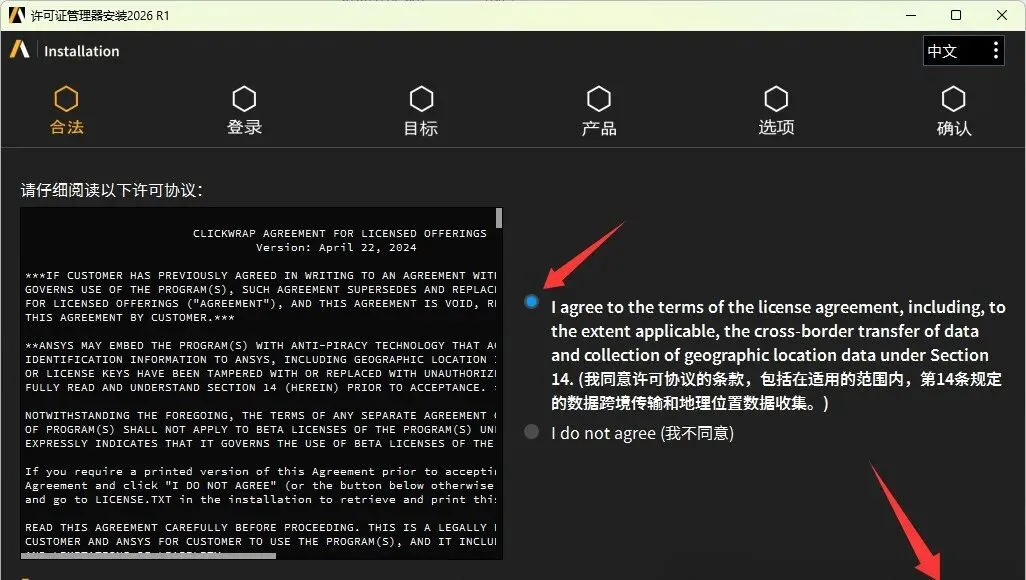Open the 中文 language dropdown
Image resolution: width=1026 pixels, height=580 pixels.
pos(963,50)
